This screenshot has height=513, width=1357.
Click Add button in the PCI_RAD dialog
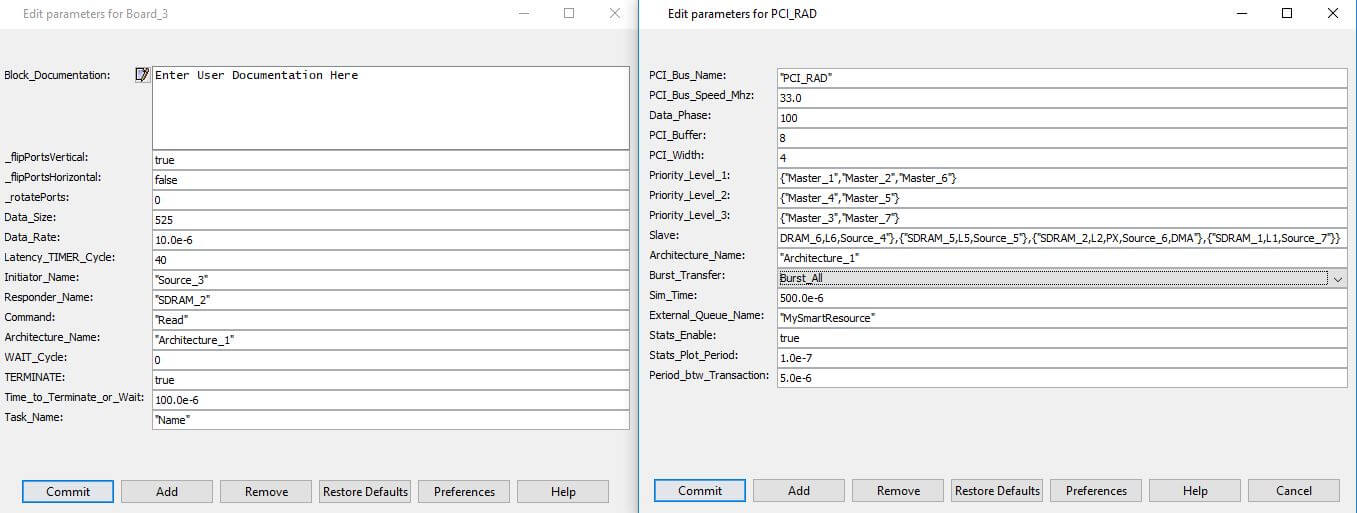799,490
